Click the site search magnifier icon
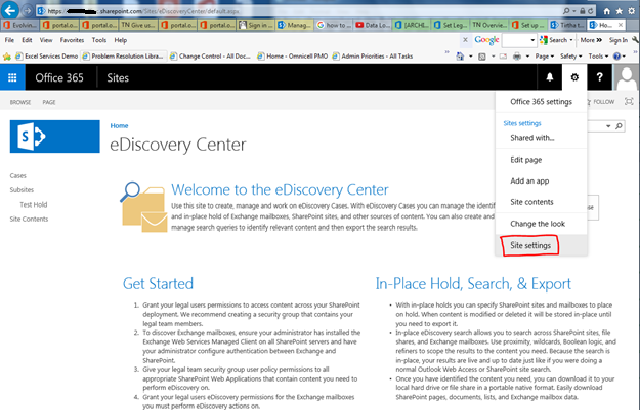640x410 pixels. pyautogui.click(x=619, y=126)
